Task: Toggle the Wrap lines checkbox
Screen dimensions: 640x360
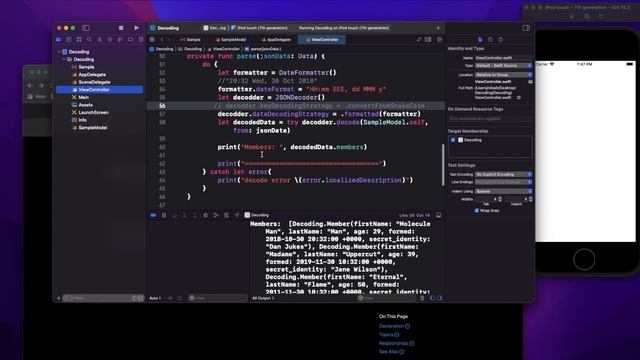Action: [477, 211]
